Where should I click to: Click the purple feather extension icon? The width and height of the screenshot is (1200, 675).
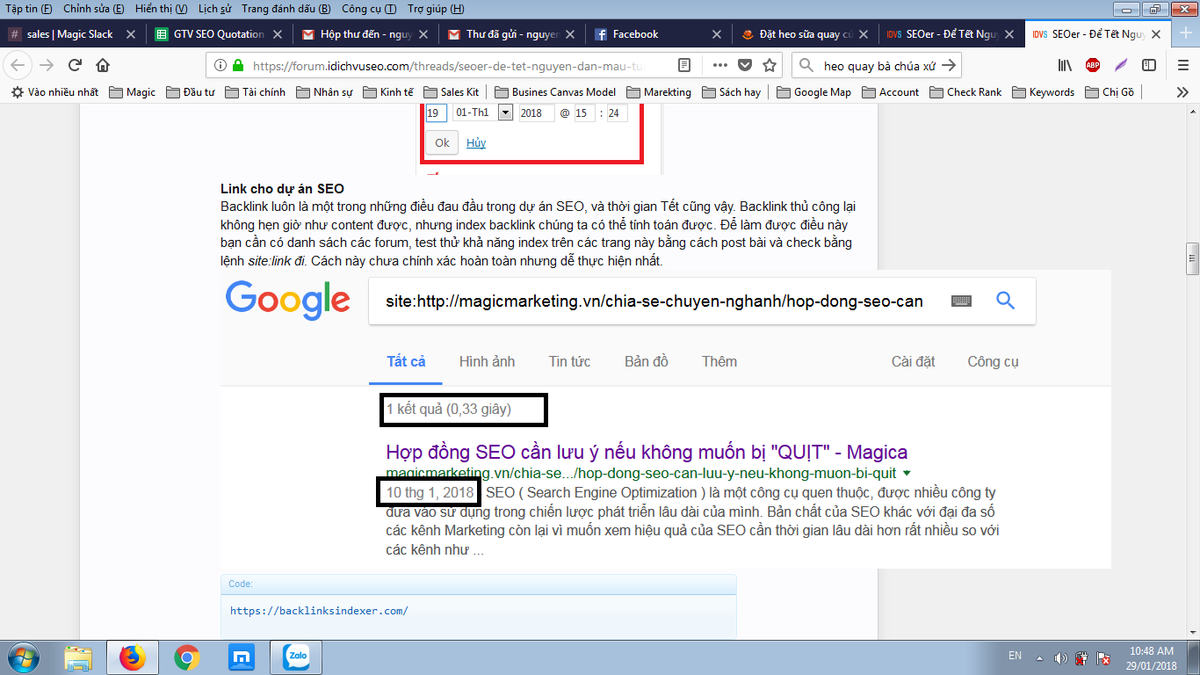click(1121, 65)
